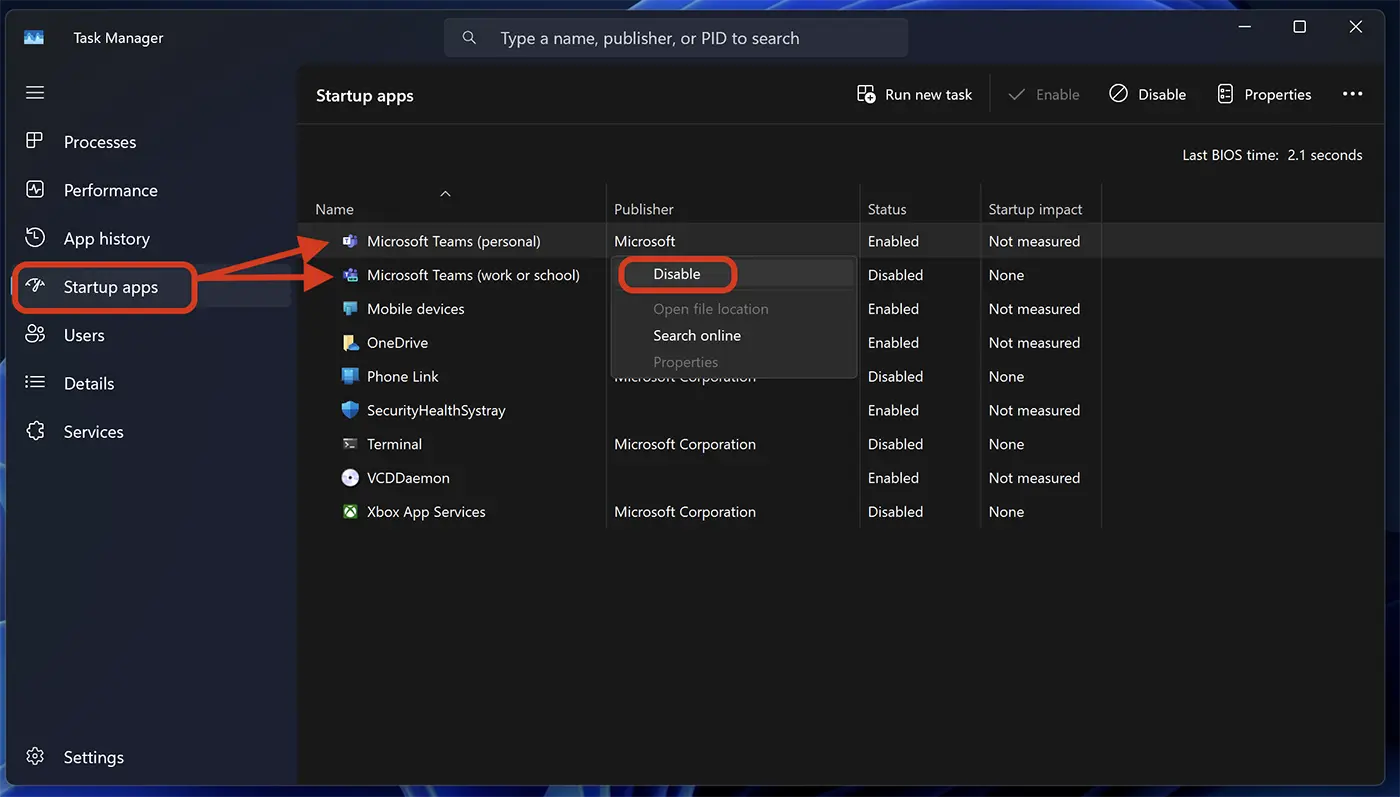The width and height of the screenshot is (1400, 797).
Task: Sort by the Startup impact column header
Action: click(1035, 209)
